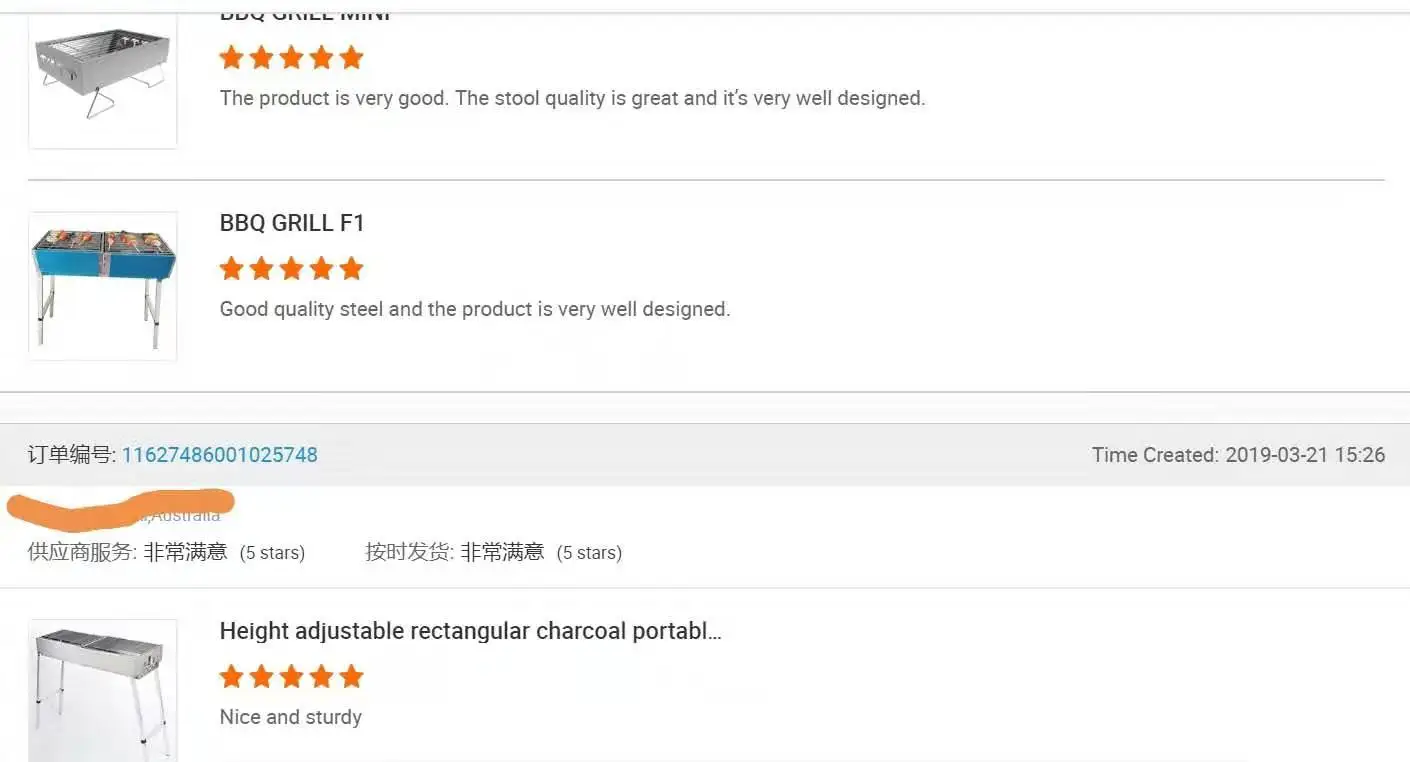Click fifth star of BBQ GRILL F1 rating
This screenshot has width=1410, height=762.
351,268
